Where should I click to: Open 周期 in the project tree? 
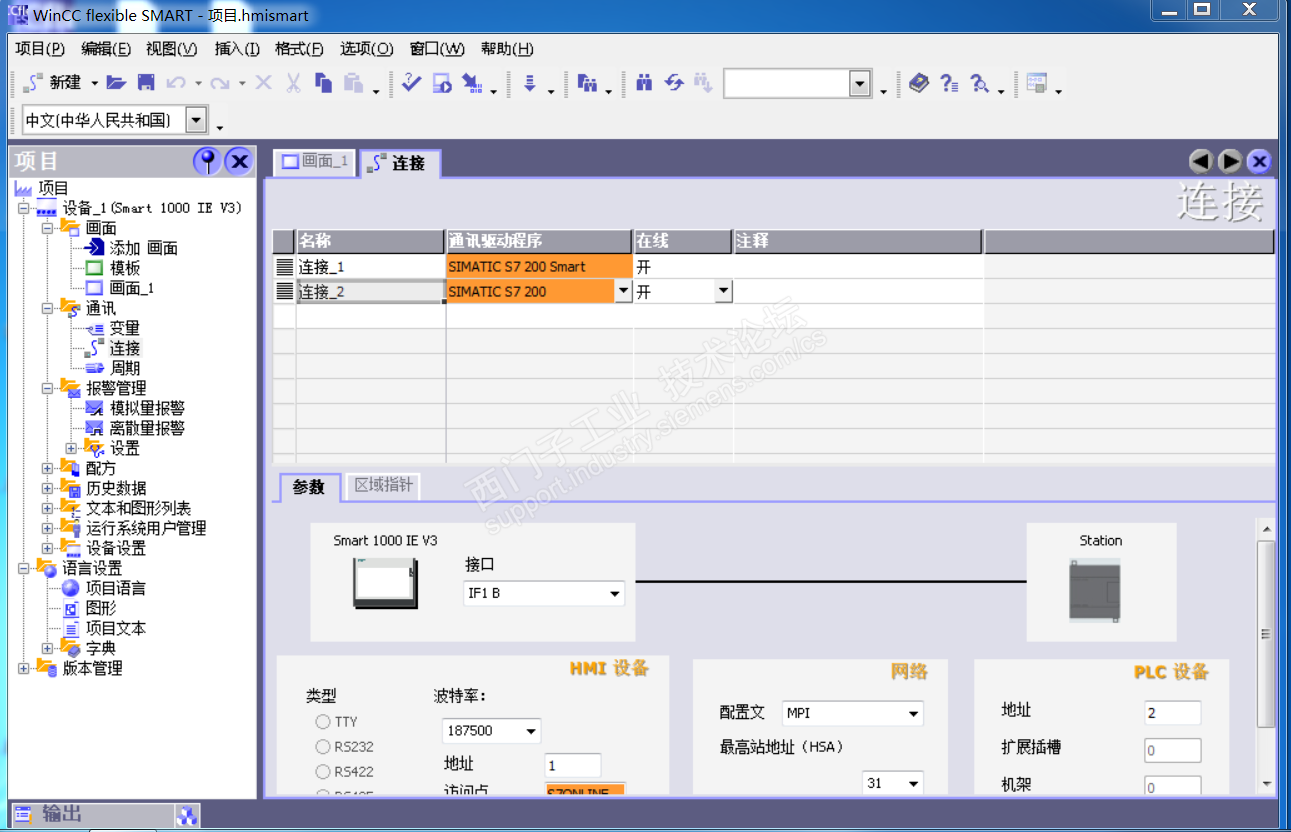[124, 368]
